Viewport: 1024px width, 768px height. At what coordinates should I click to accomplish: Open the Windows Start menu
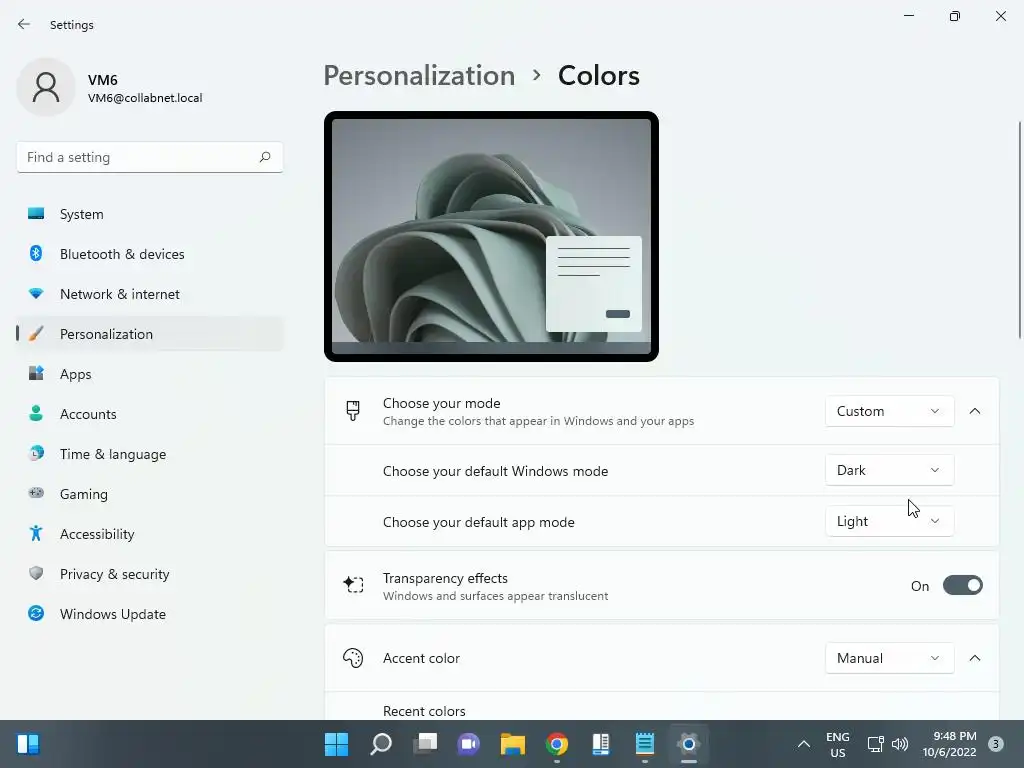pyautogui.click(x=336, y=744)
